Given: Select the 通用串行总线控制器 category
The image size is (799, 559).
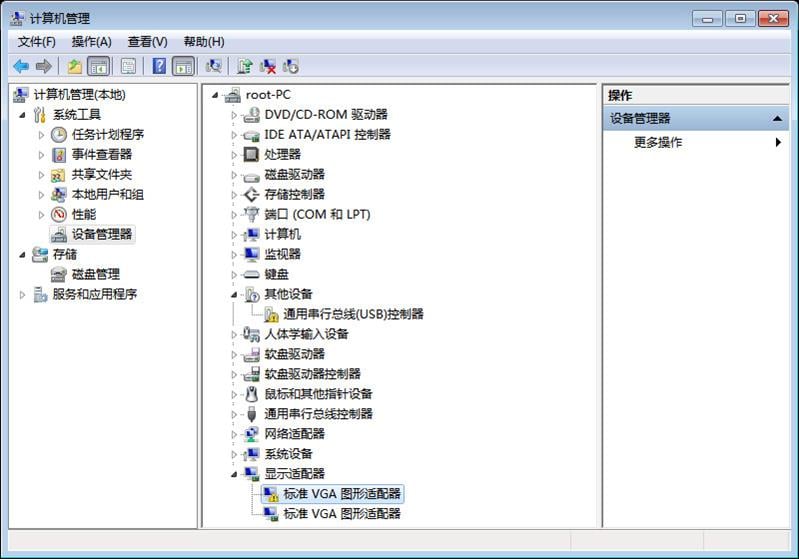Looking at the screenshot, I should click(x=318, y=414).
